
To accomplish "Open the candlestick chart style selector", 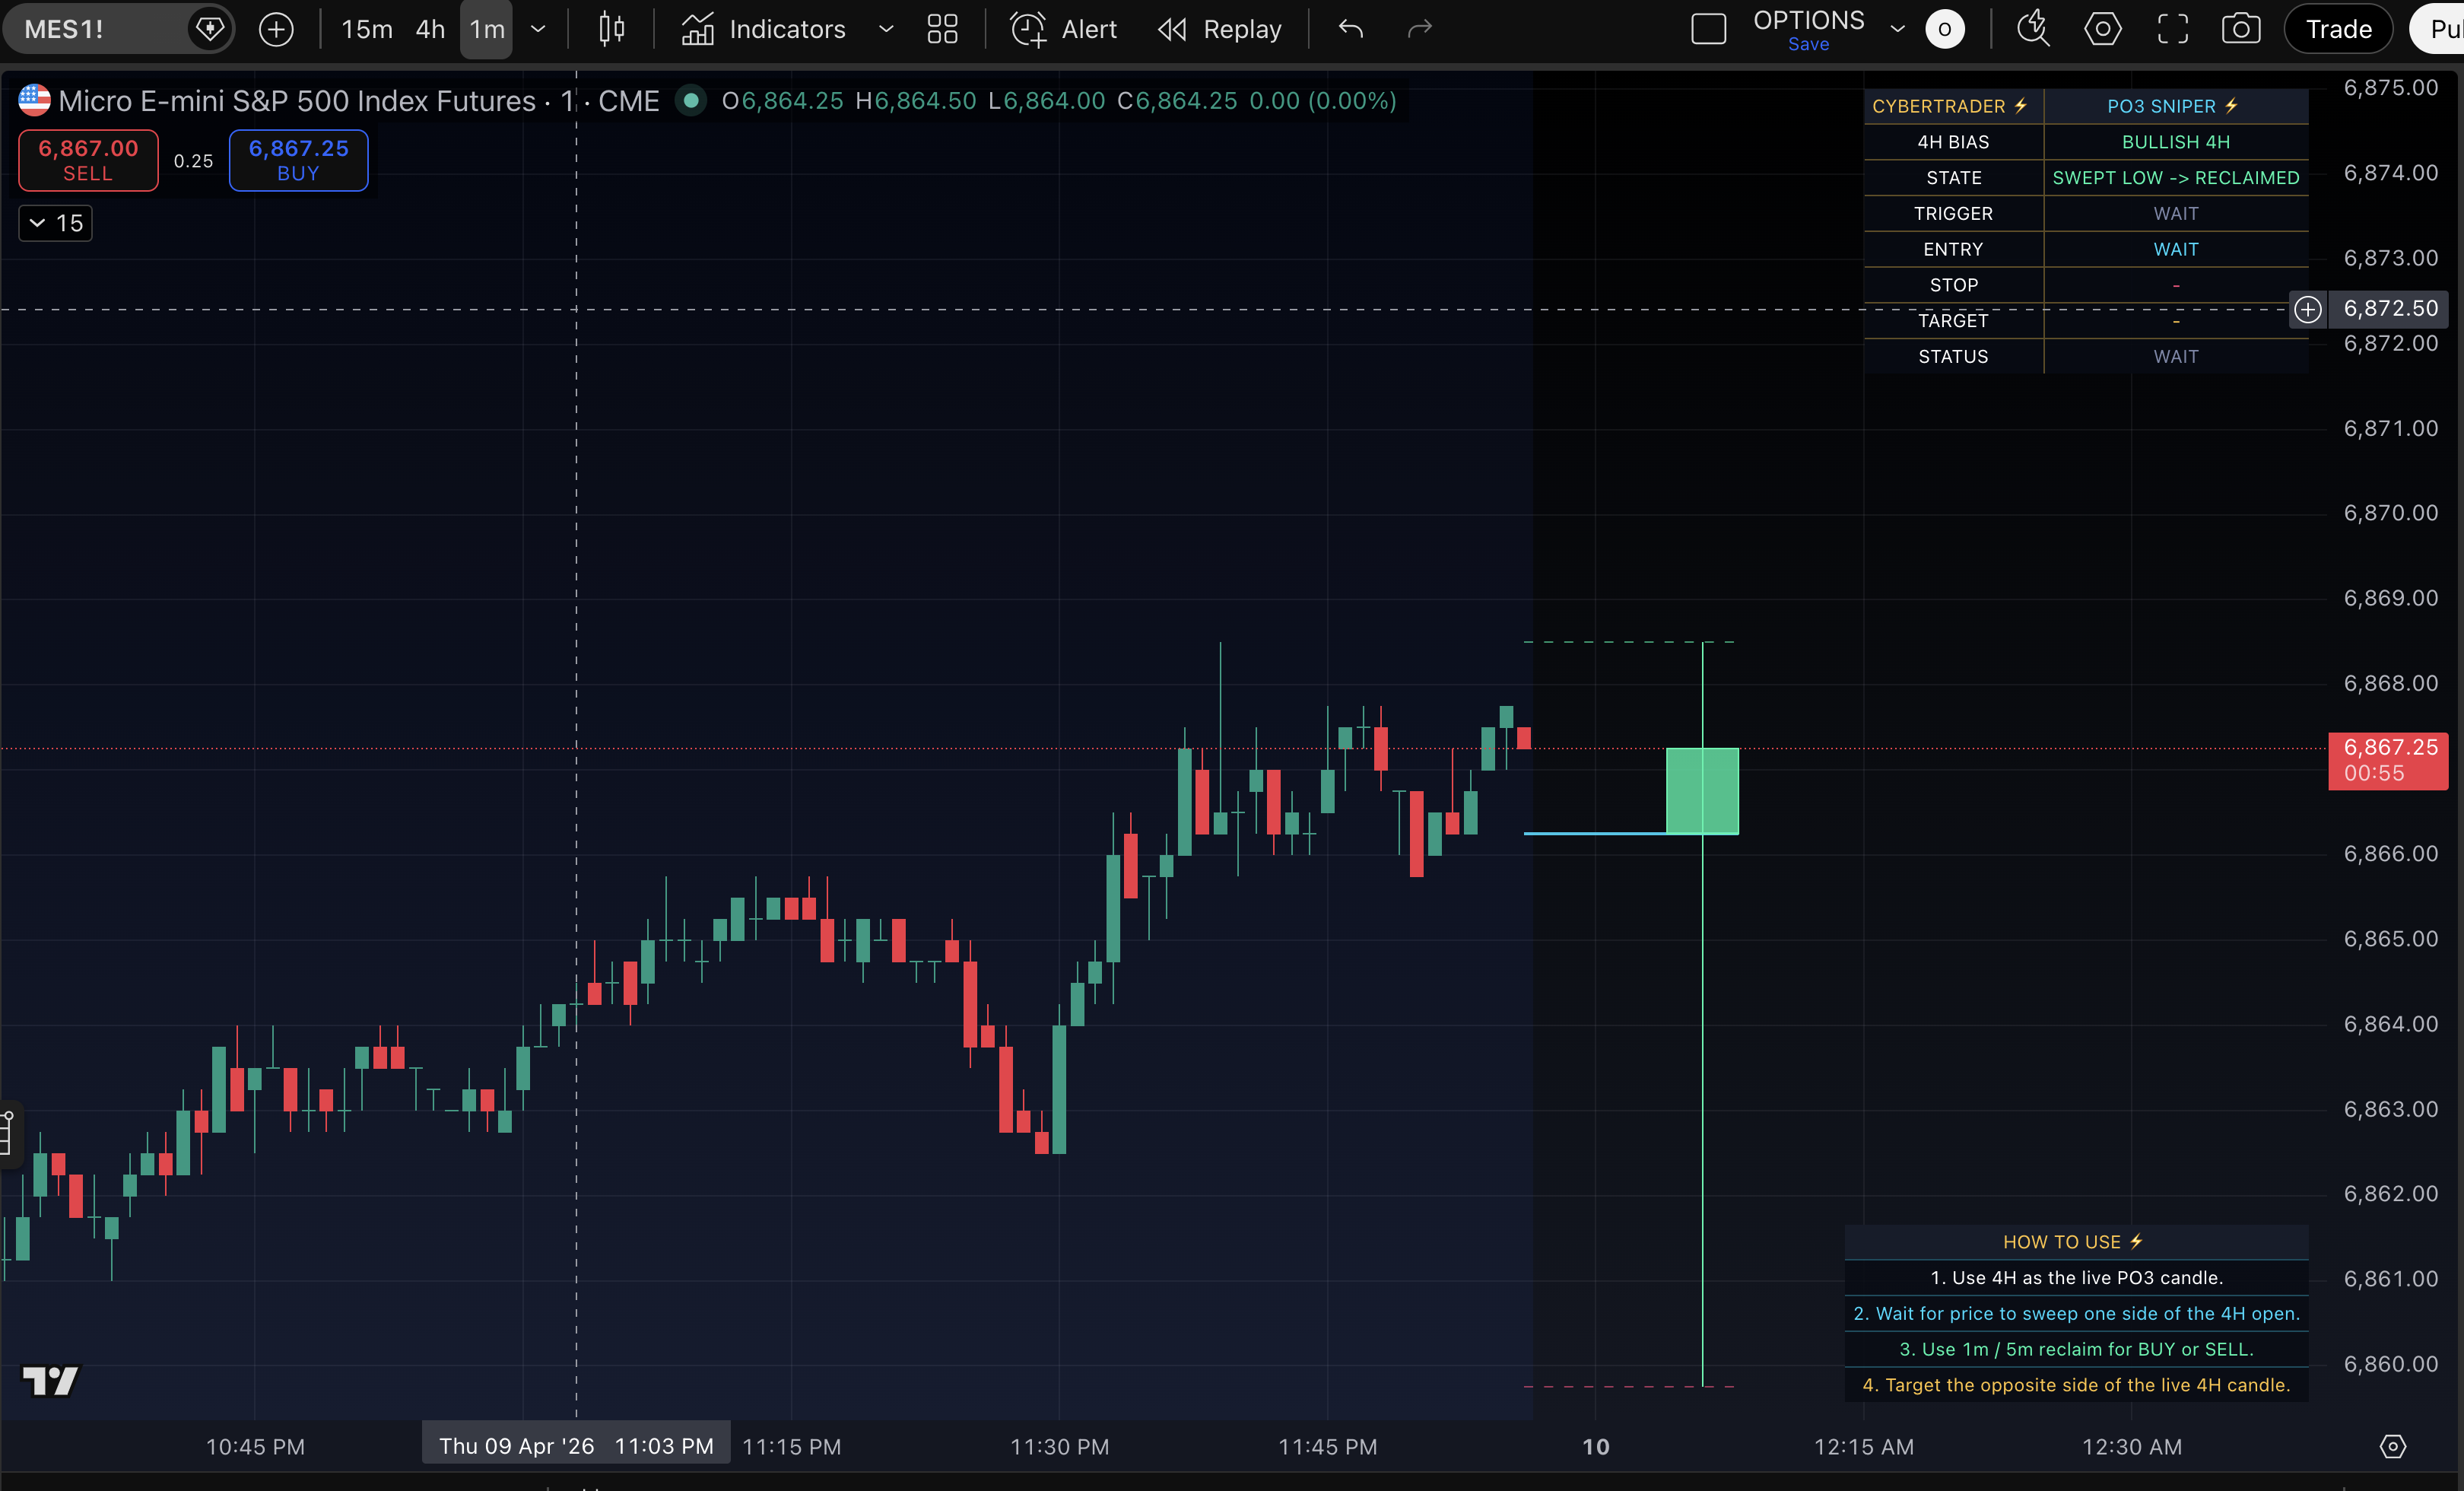I will [611, 29].
